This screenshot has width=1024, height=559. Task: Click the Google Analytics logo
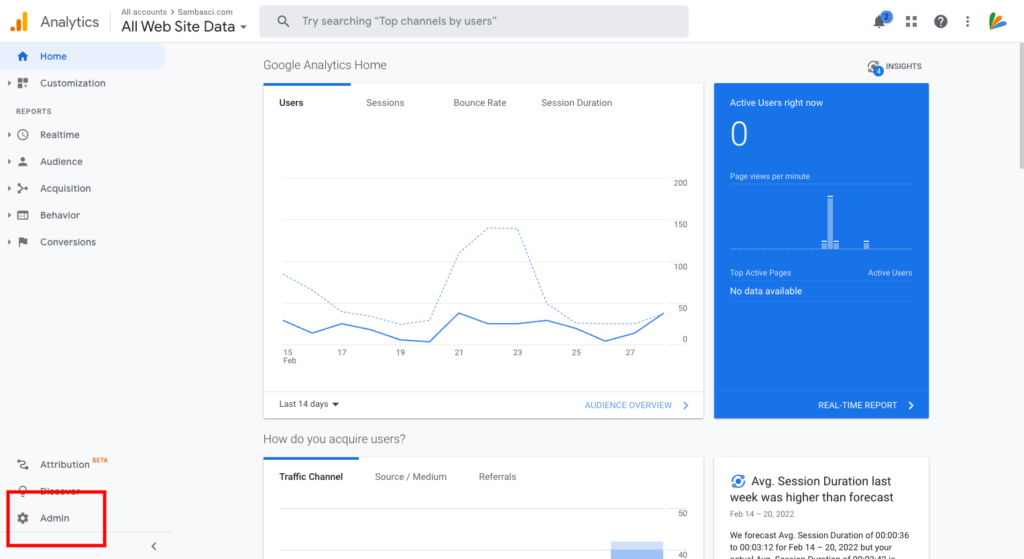click(x=20, y=22)
